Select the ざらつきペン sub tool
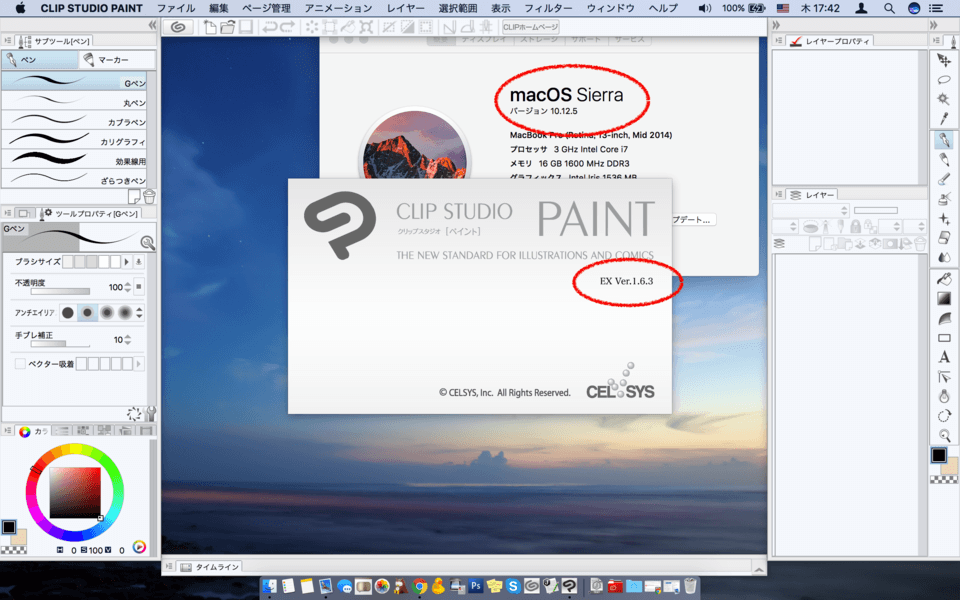Screen dimensions: 960x600 [74, 178]
